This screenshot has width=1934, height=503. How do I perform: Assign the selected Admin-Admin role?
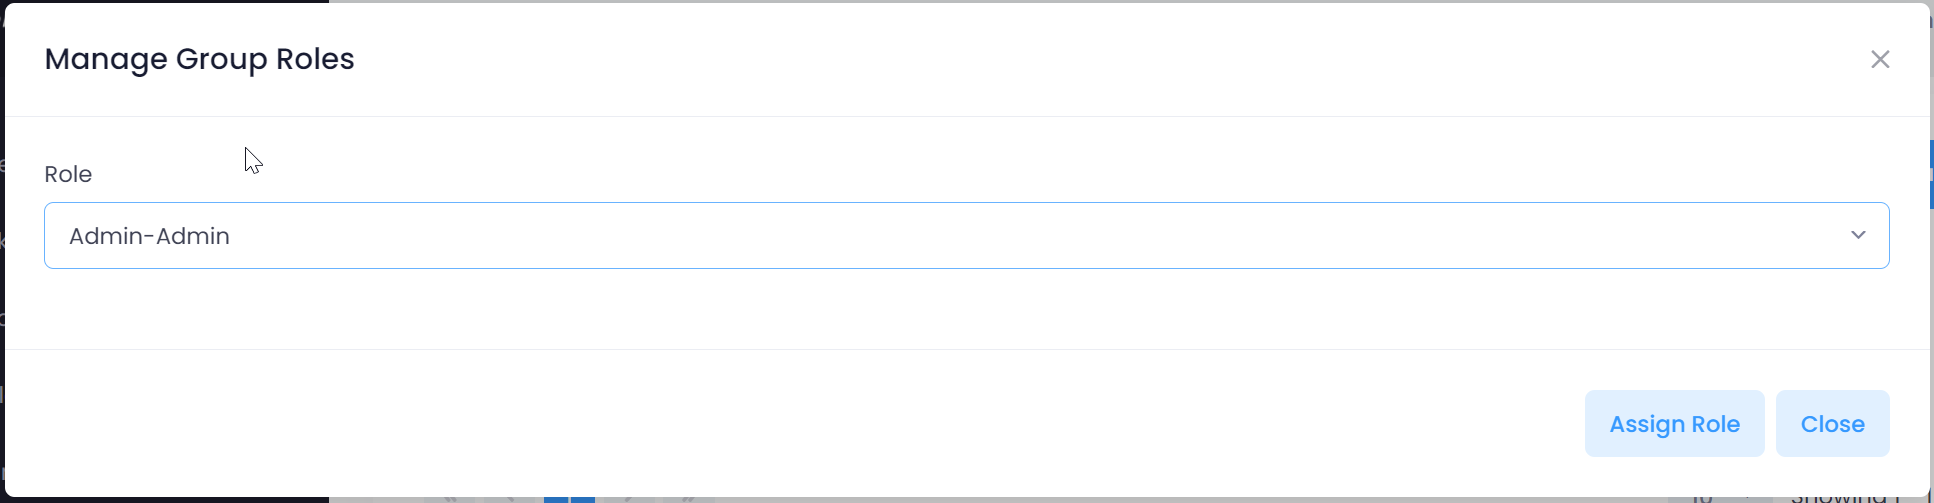1674,424
